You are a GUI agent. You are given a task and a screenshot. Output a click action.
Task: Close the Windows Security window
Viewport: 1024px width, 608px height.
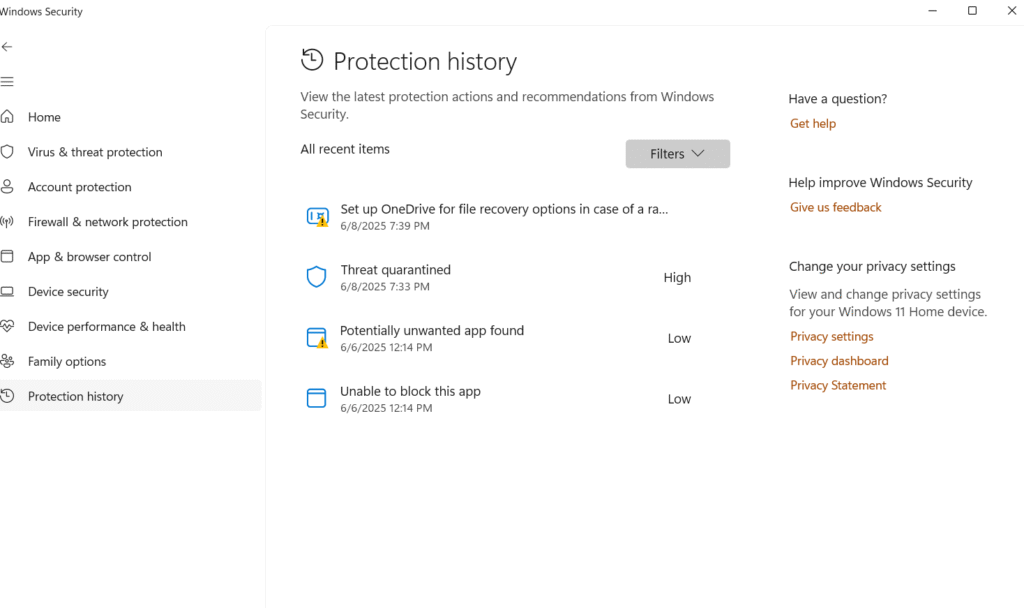tap(1011, 10)
